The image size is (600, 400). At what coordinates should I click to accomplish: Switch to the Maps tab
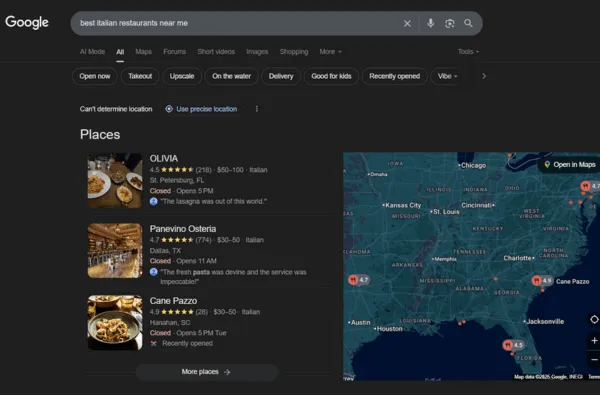(x=144, y=51)
